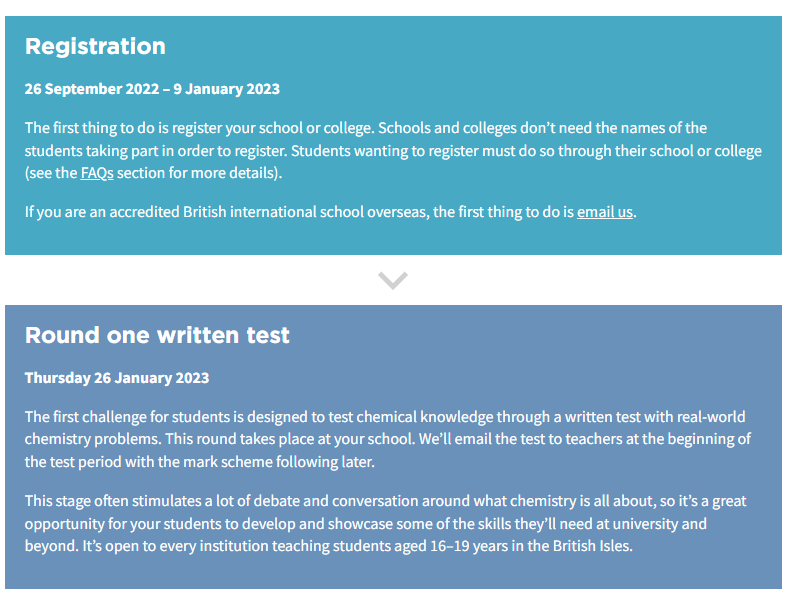Open the FAQs link
The image size is (789, 594).
[x=97, y=173]
